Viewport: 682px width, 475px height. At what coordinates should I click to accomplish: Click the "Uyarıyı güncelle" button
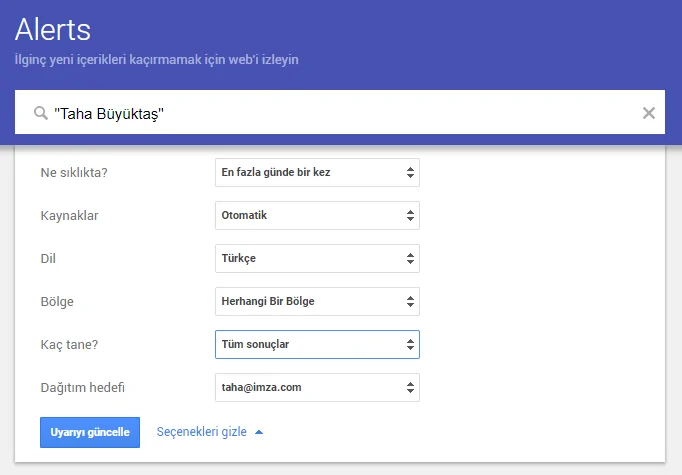(x=90, y=432)
